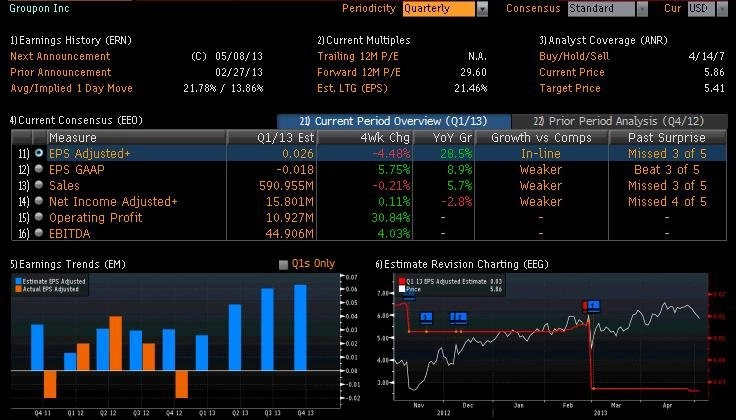Click the Growth vs Comps column header
Screen dimensions: 736x420
541,137
